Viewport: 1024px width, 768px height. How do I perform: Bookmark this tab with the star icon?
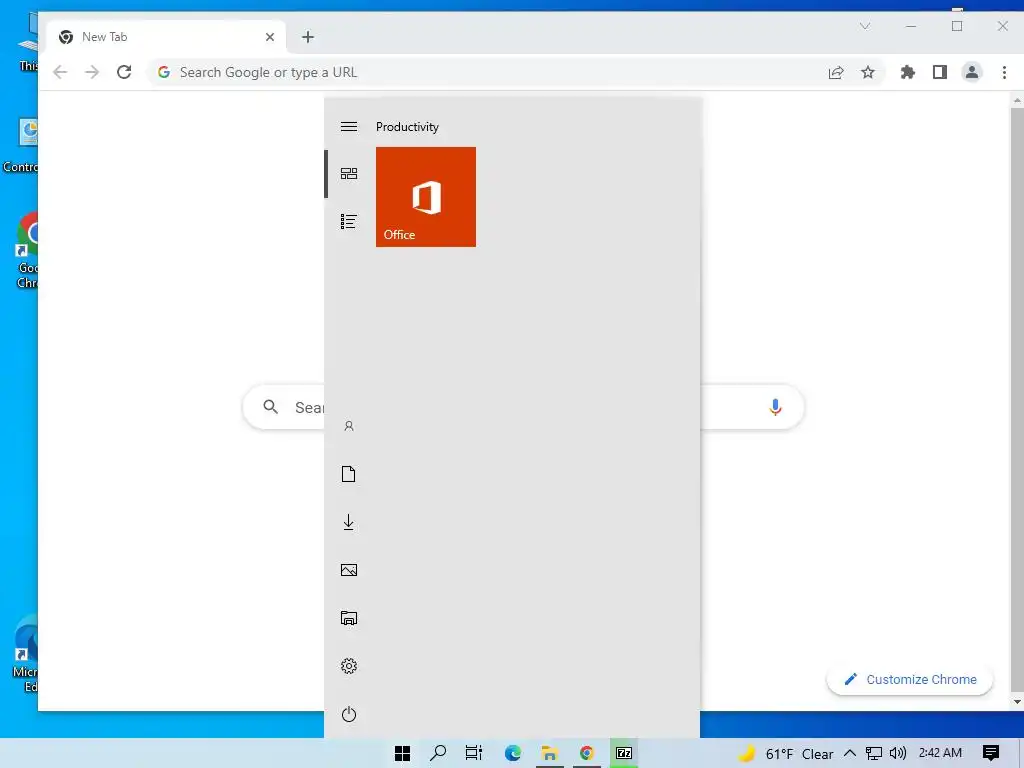pos(868,72)
